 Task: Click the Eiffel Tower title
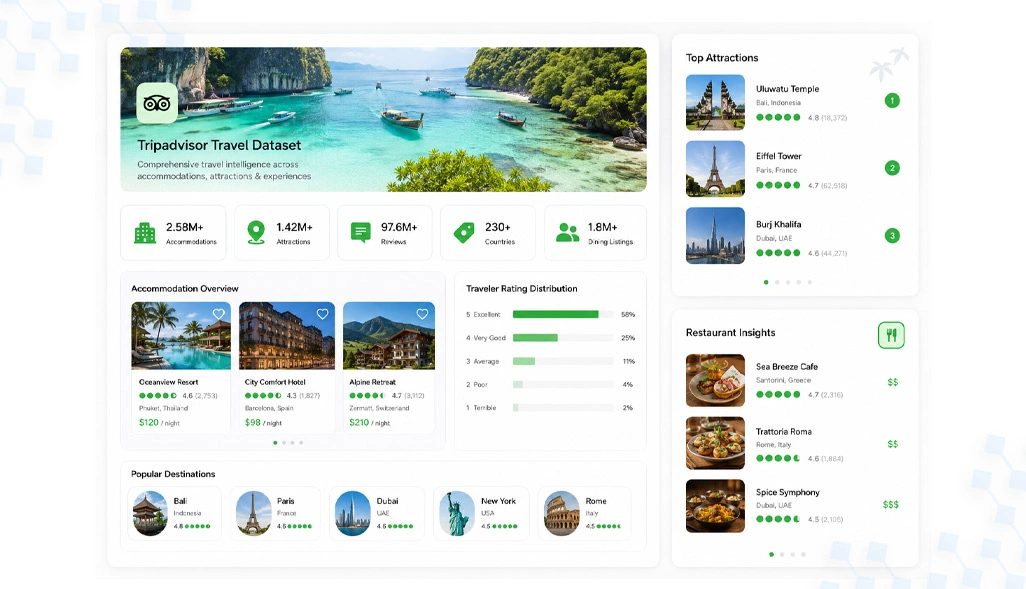click(779, 156)
